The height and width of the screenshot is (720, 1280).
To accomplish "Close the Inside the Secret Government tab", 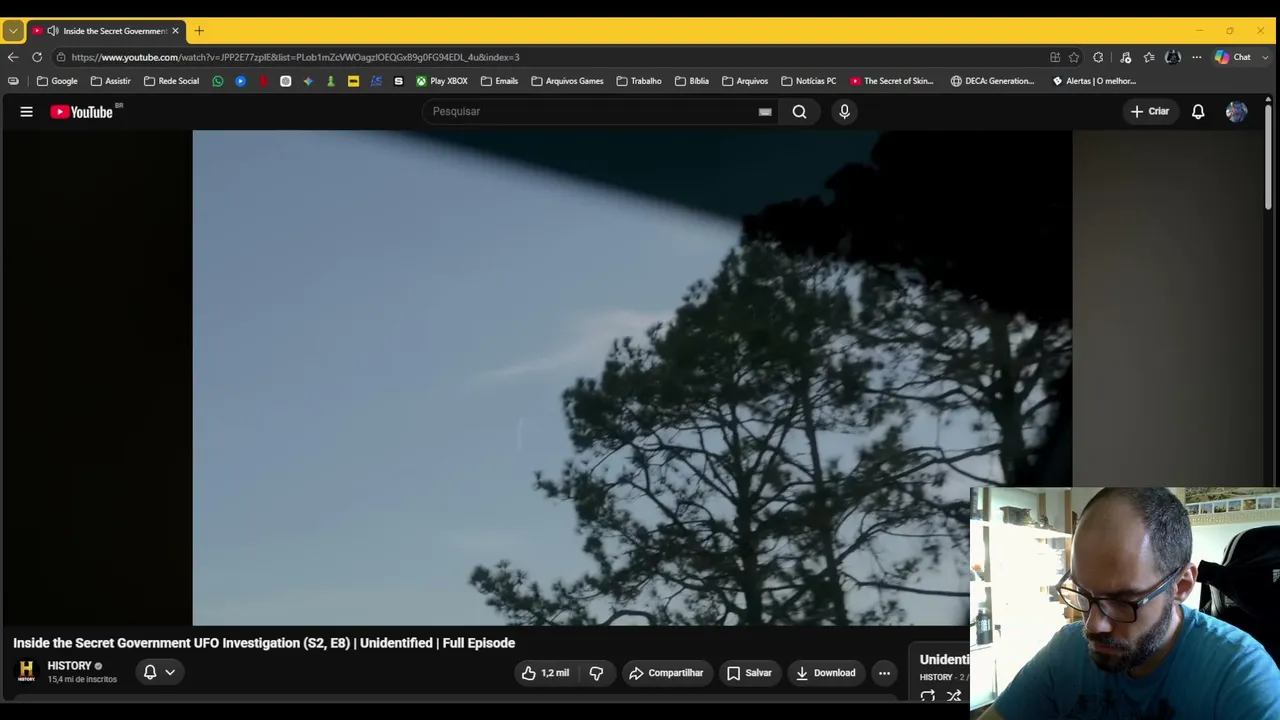I will point(175,31).
